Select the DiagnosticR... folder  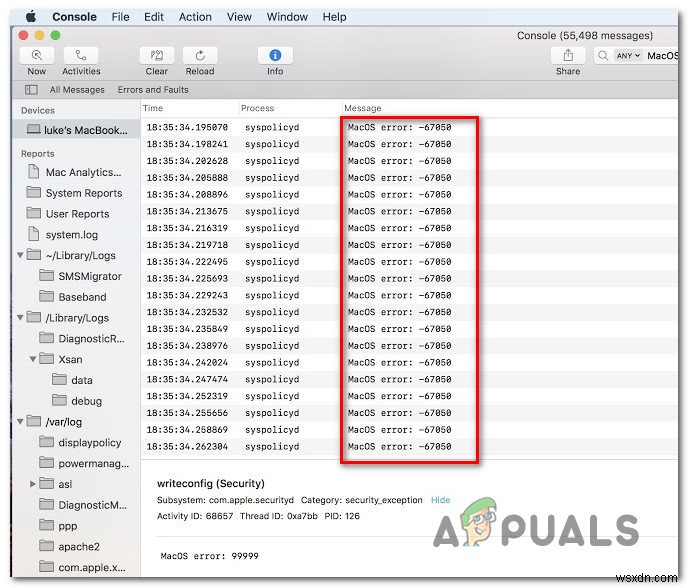[x=82, y=338]
